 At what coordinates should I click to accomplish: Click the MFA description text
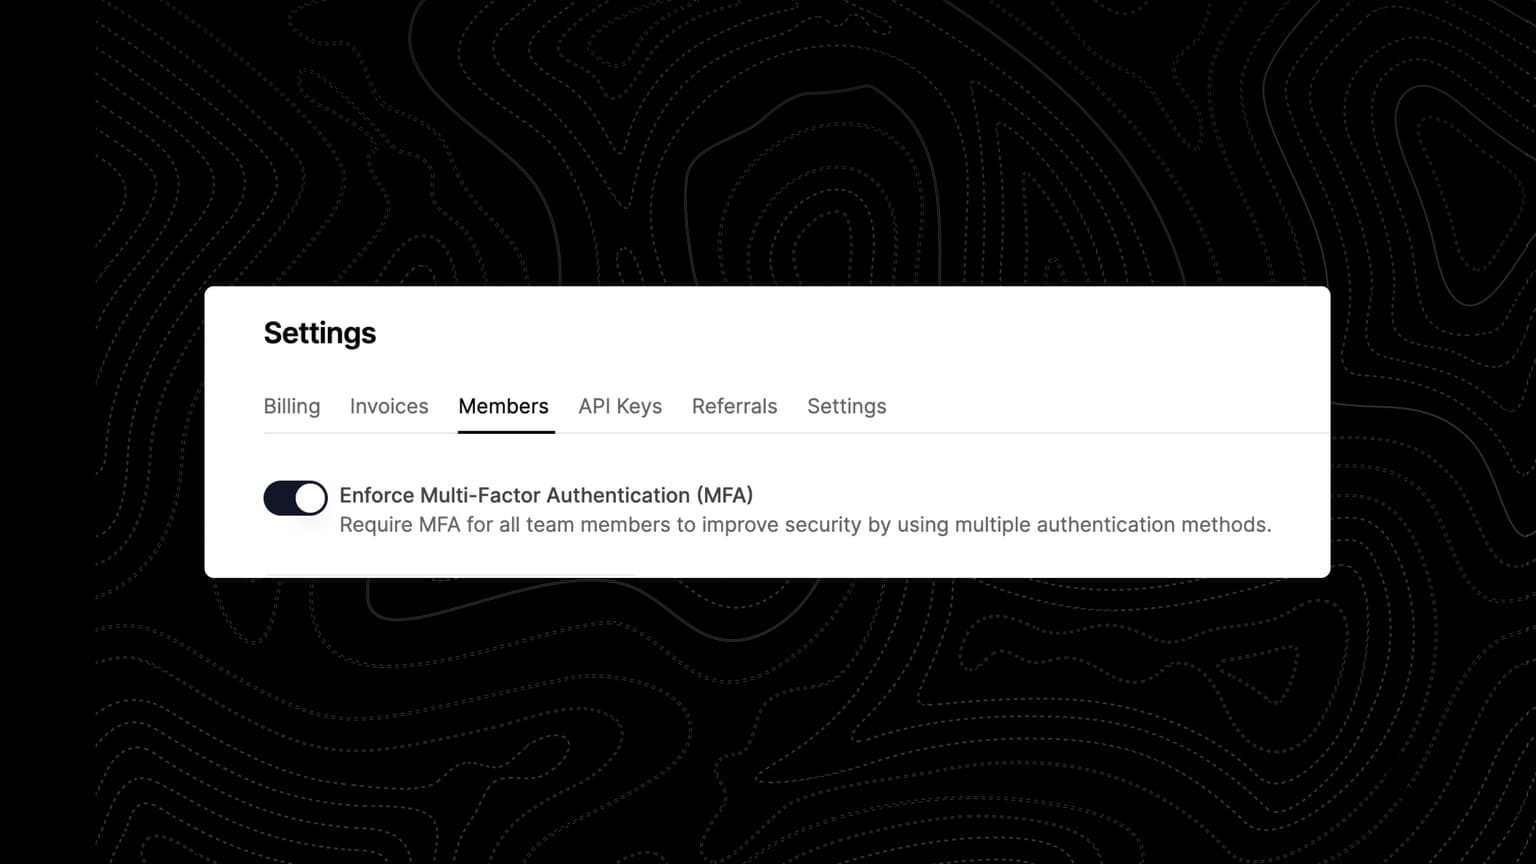point(805,524)
